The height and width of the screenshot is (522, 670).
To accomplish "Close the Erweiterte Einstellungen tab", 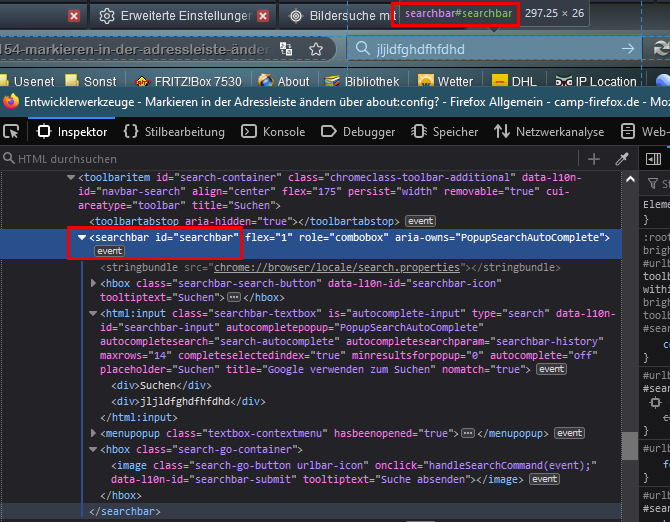I will [x=263, y=16].
